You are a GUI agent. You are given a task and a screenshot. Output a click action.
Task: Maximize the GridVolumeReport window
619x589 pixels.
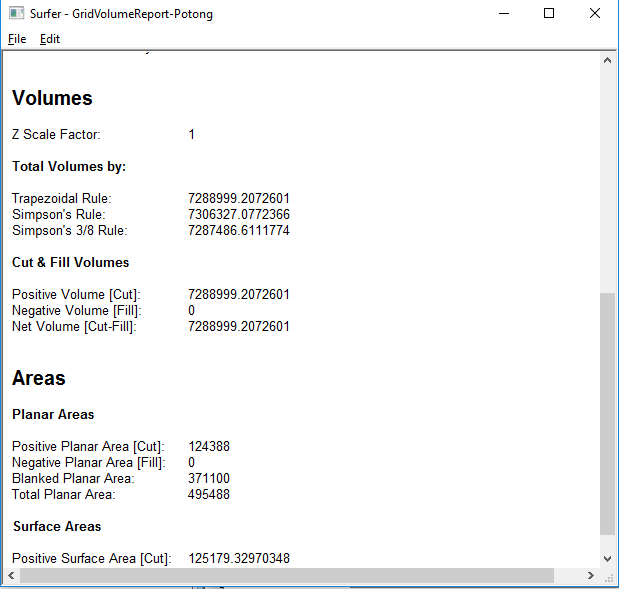(549, 13)
